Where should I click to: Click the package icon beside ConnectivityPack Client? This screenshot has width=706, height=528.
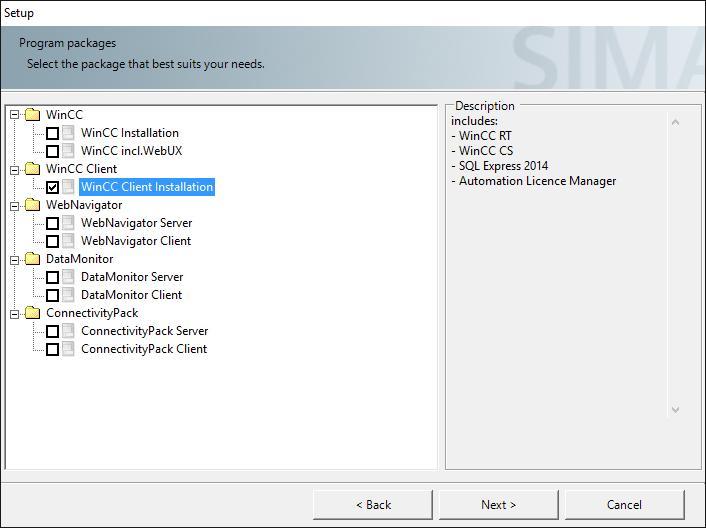tap(68, 349)
